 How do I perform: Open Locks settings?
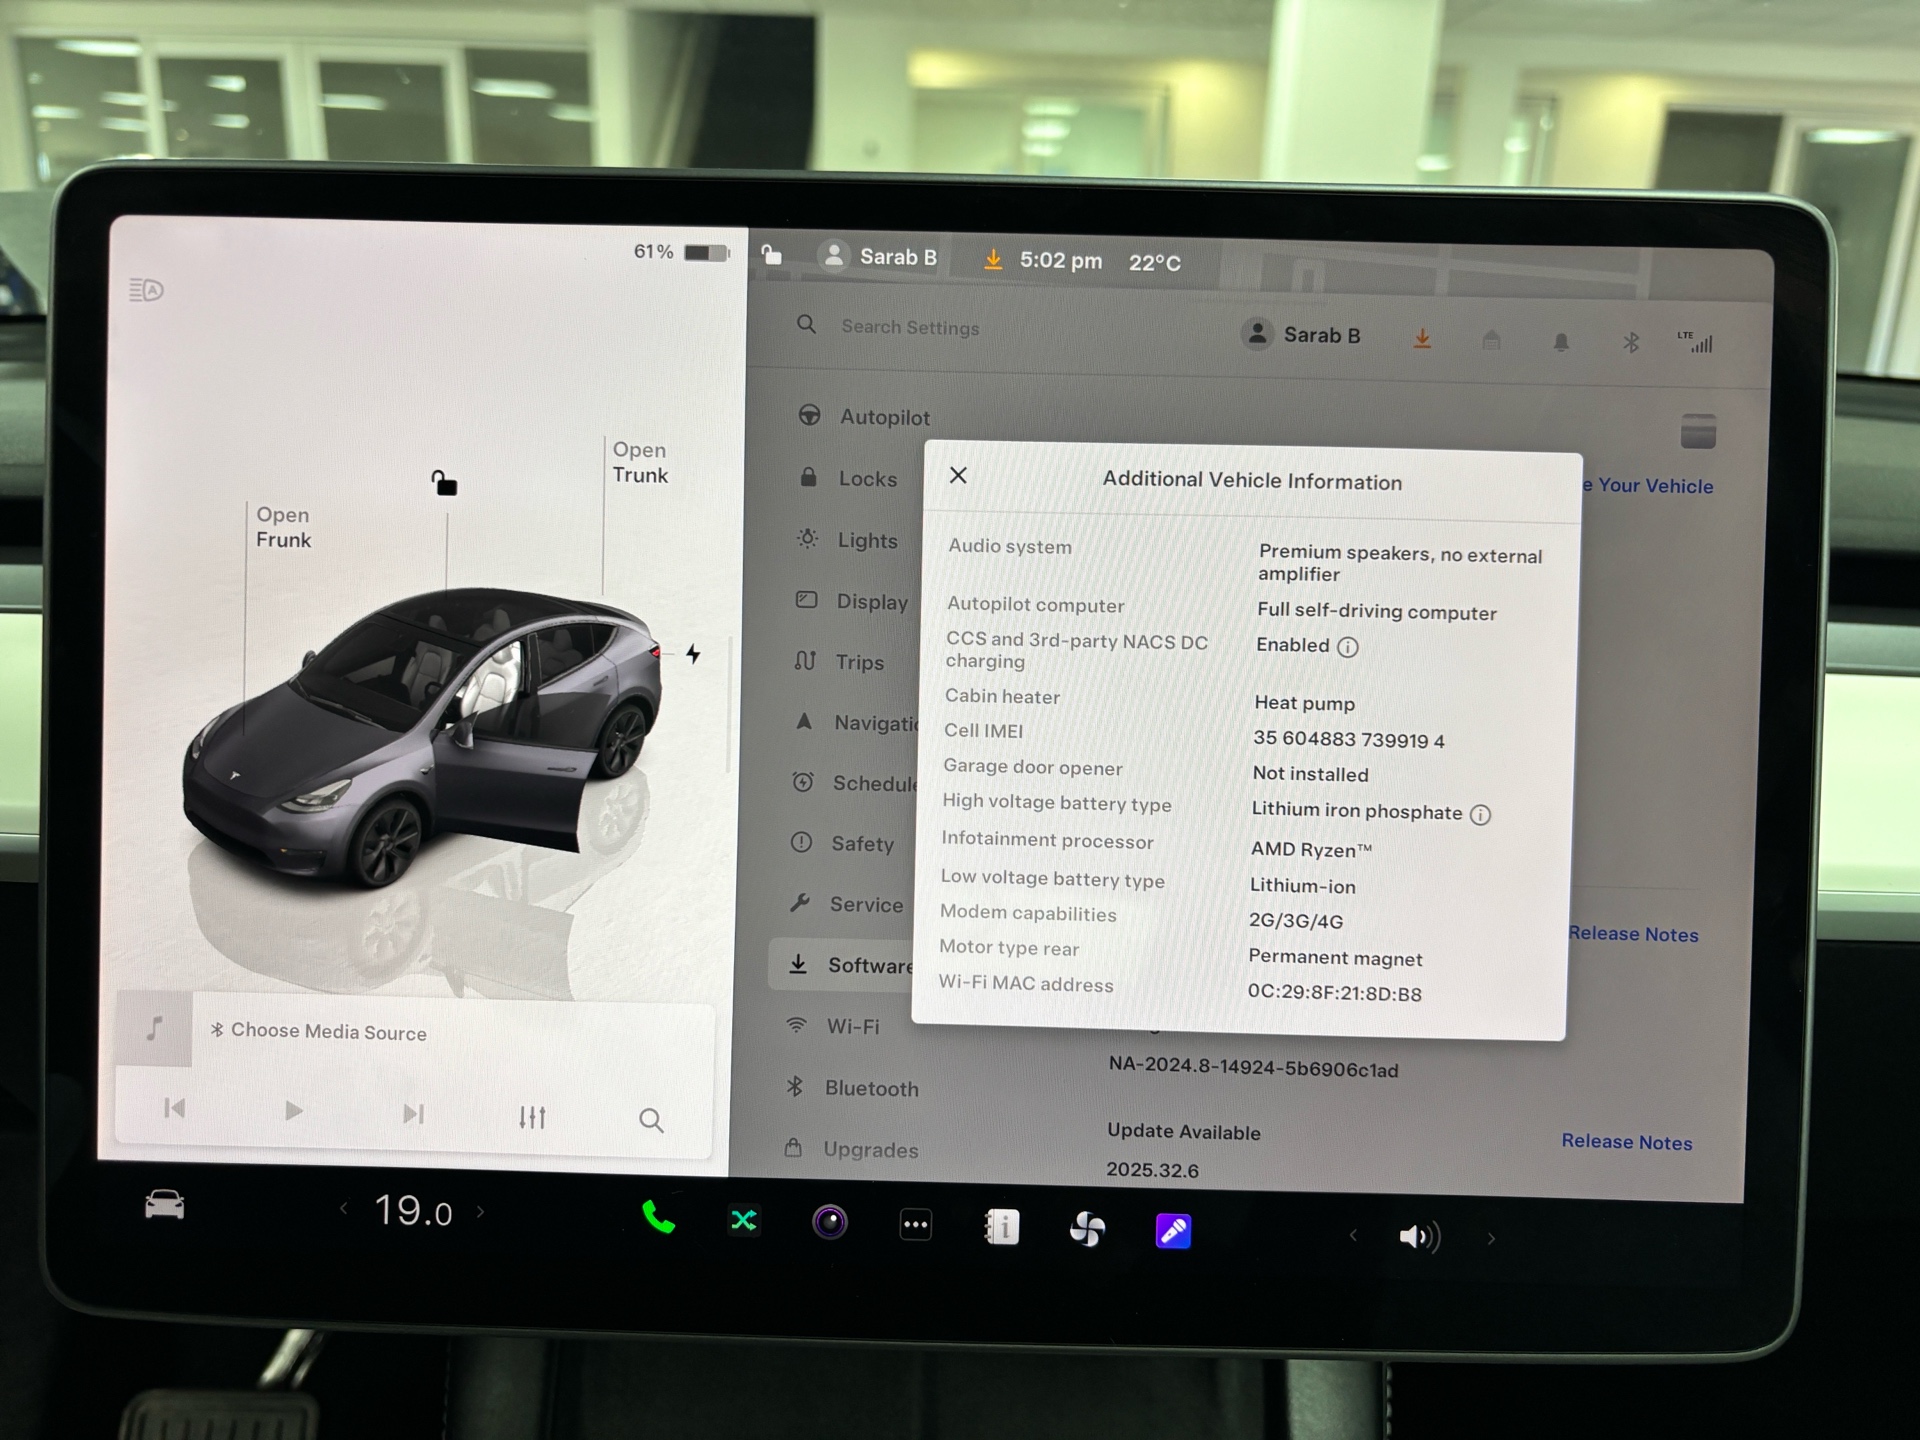pyautogui.click(x=846, y=478)
